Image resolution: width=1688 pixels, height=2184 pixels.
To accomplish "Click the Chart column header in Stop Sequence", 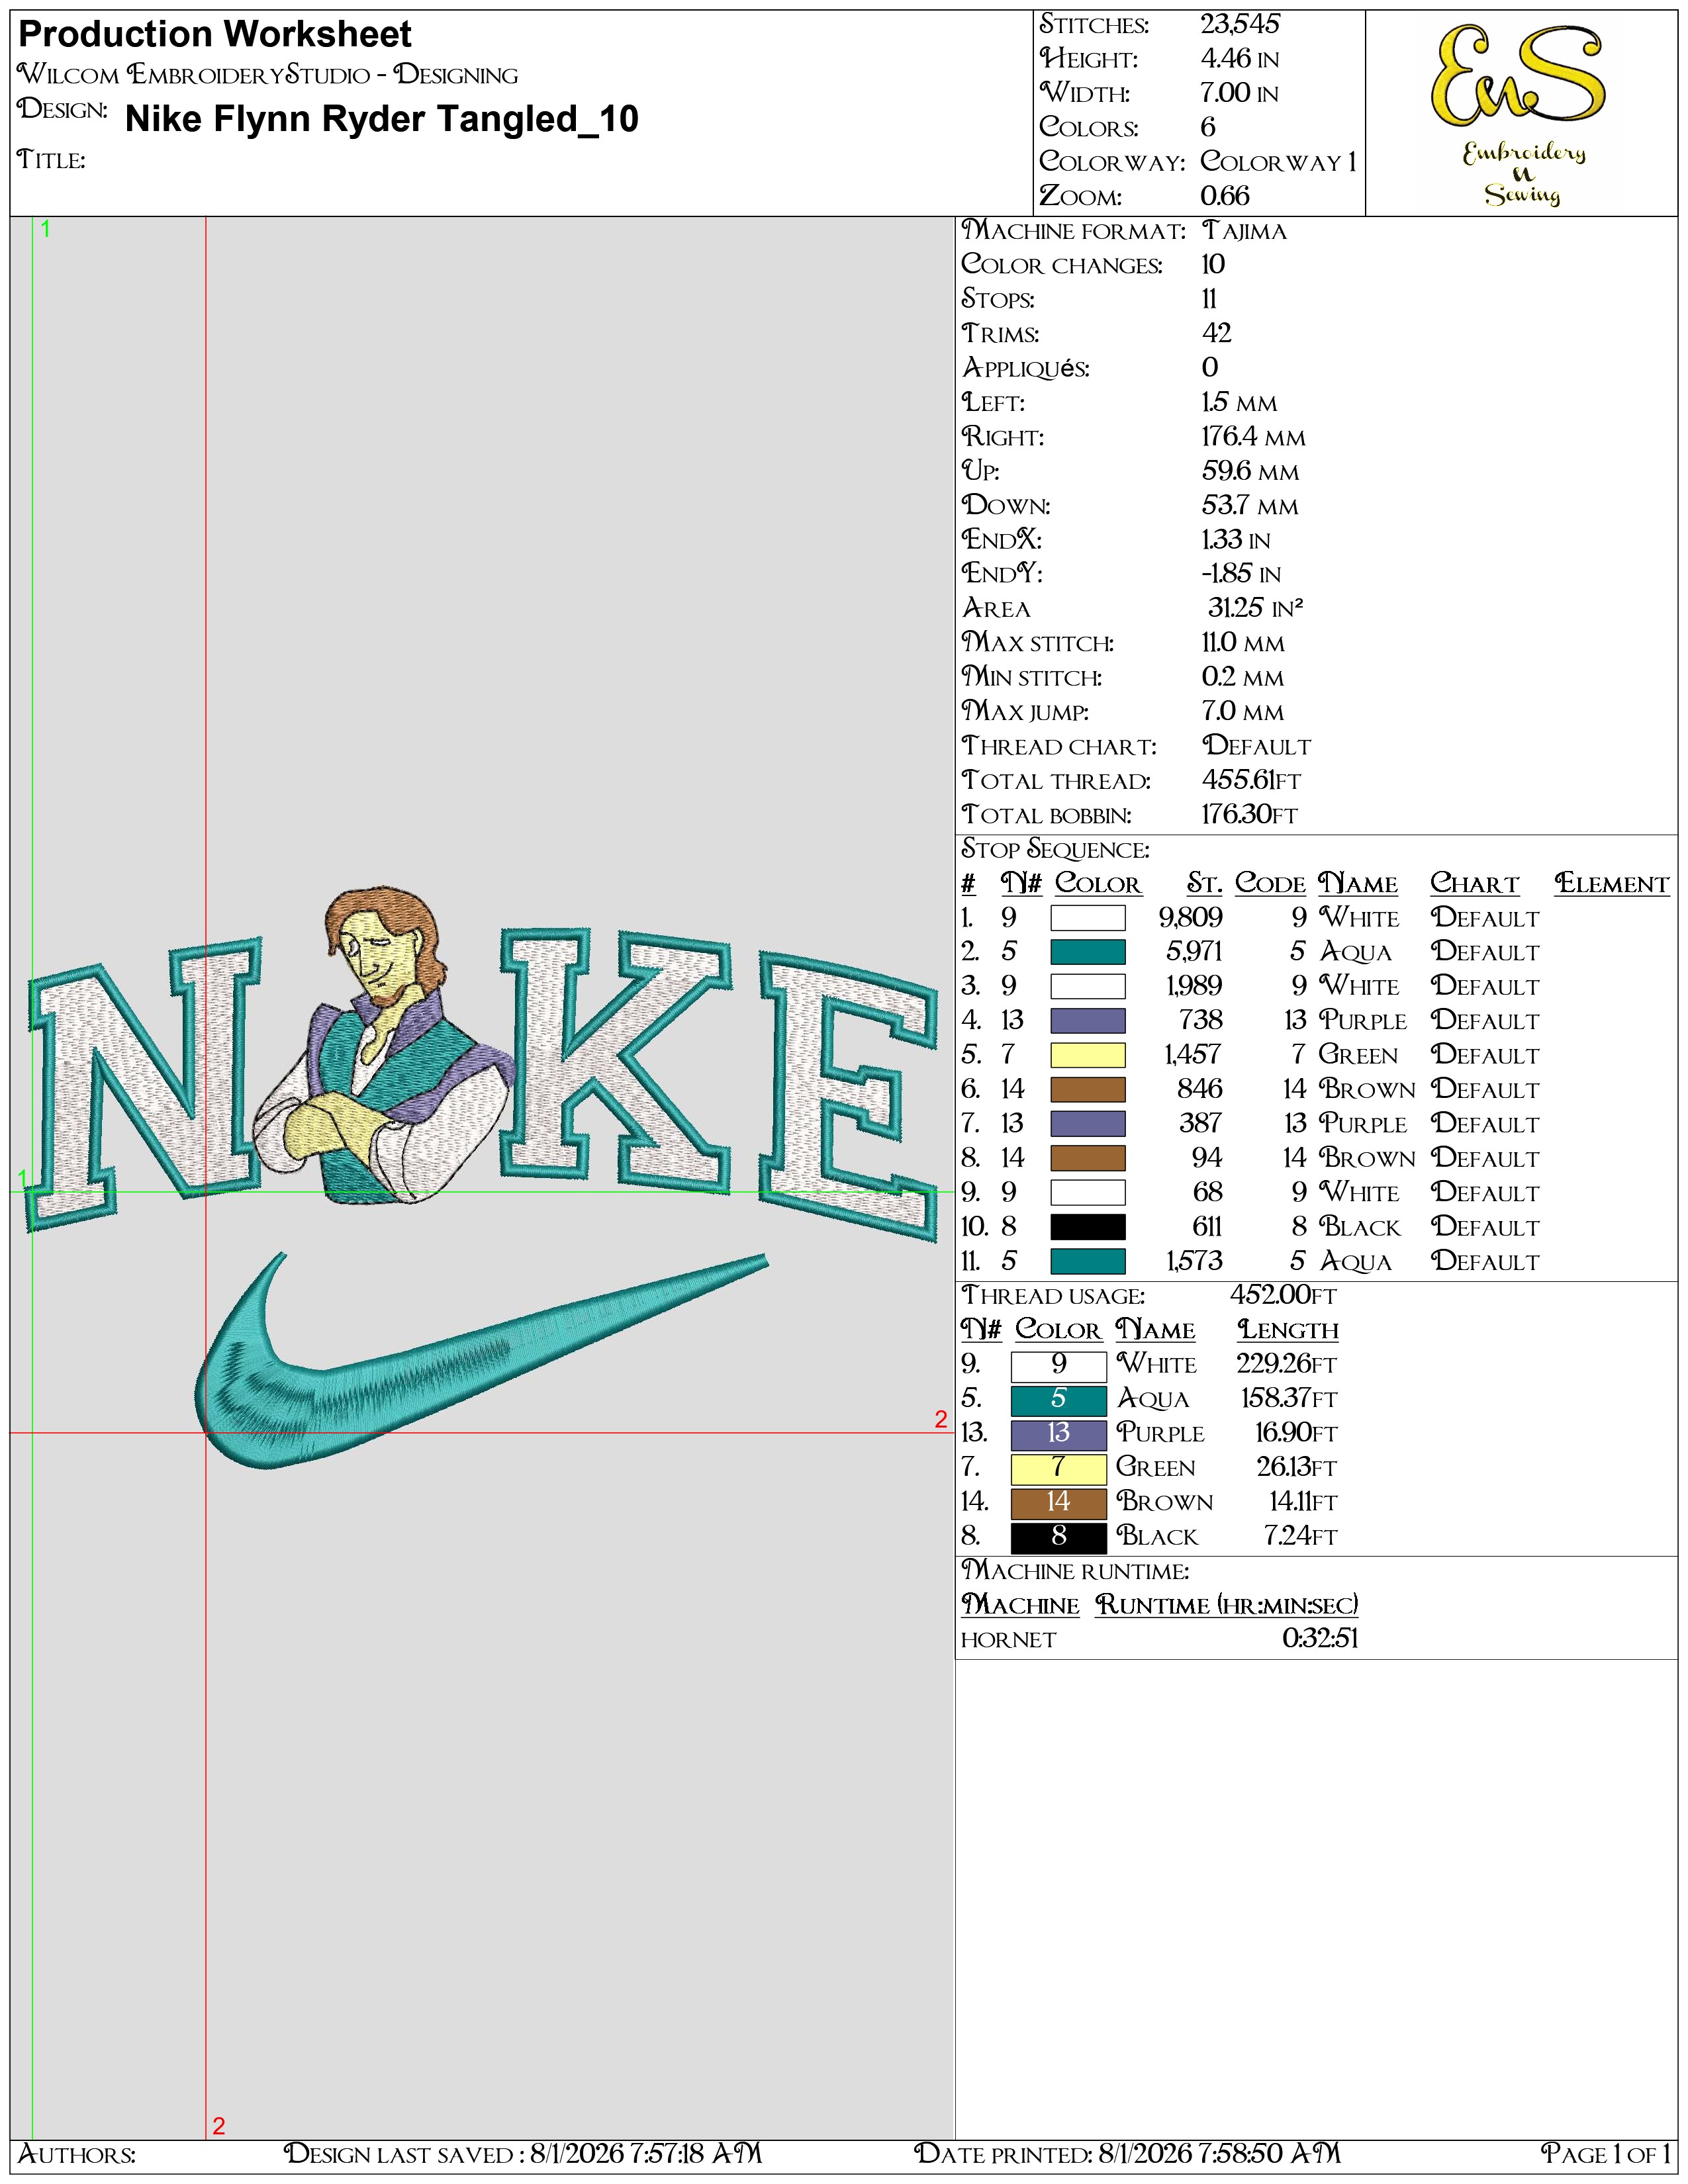I will click(1474, 884).
